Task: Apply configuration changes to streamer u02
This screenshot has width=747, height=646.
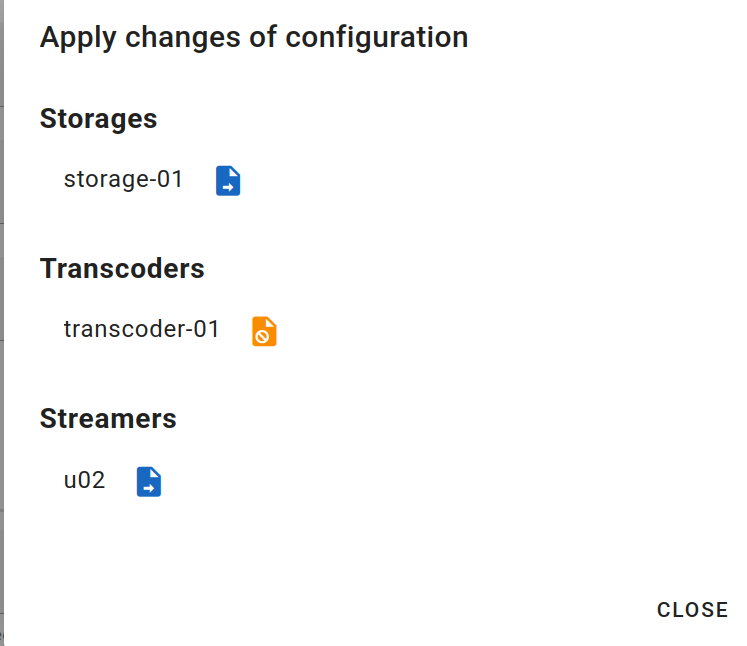Action: [149, 481]
